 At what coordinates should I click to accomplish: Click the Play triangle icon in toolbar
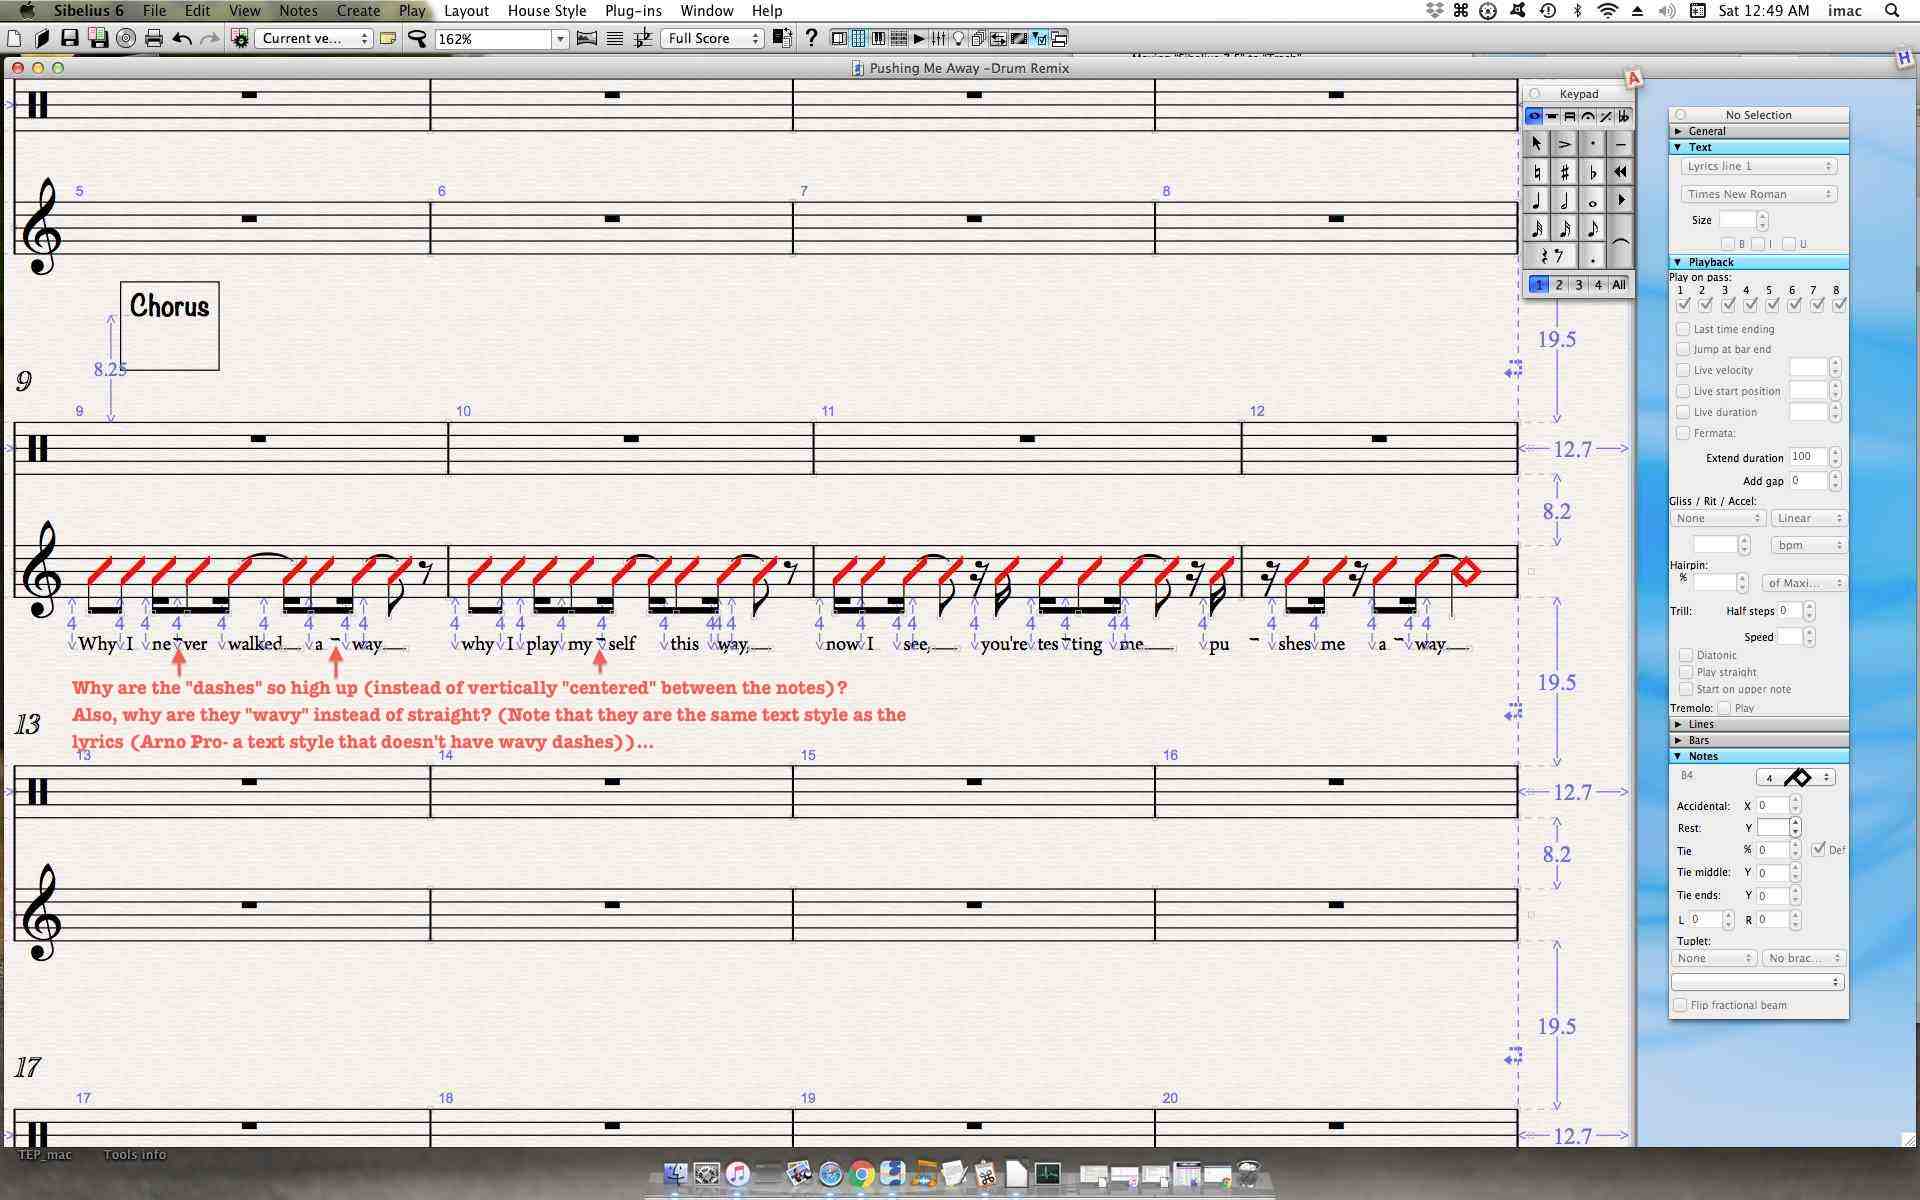pos(918,38)
